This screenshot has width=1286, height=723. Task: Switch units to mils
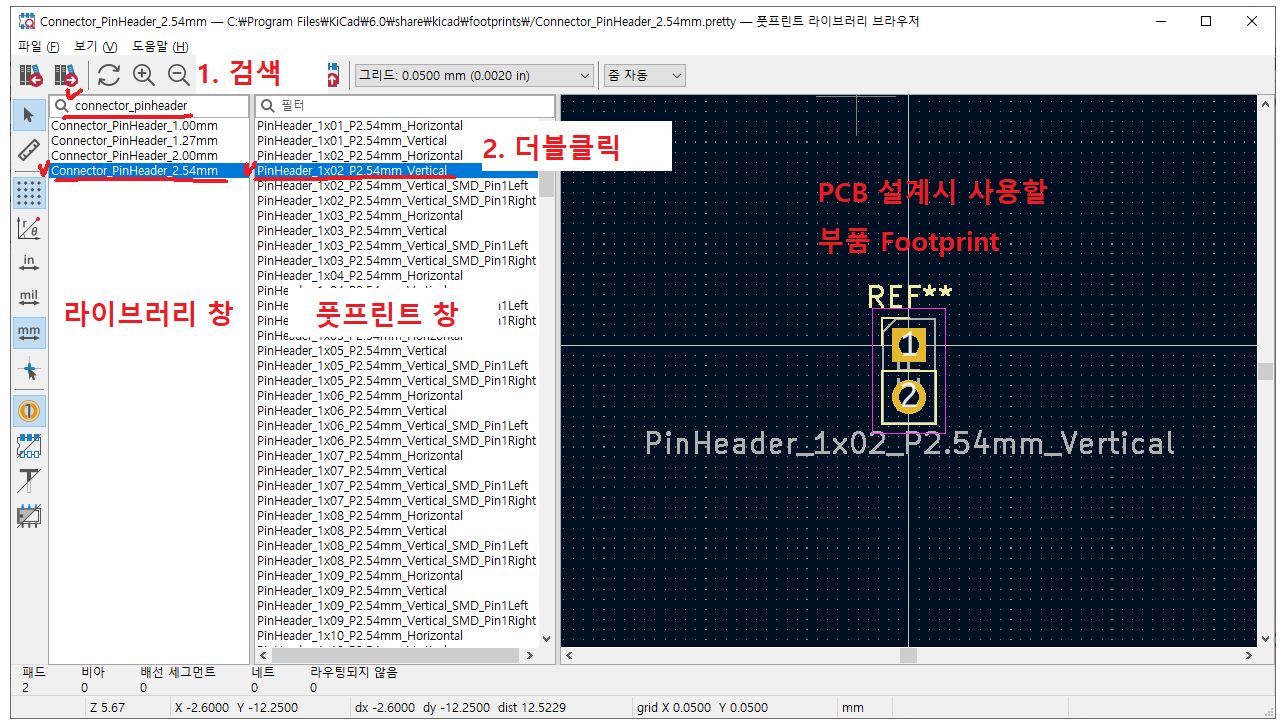tap(29, 298)
